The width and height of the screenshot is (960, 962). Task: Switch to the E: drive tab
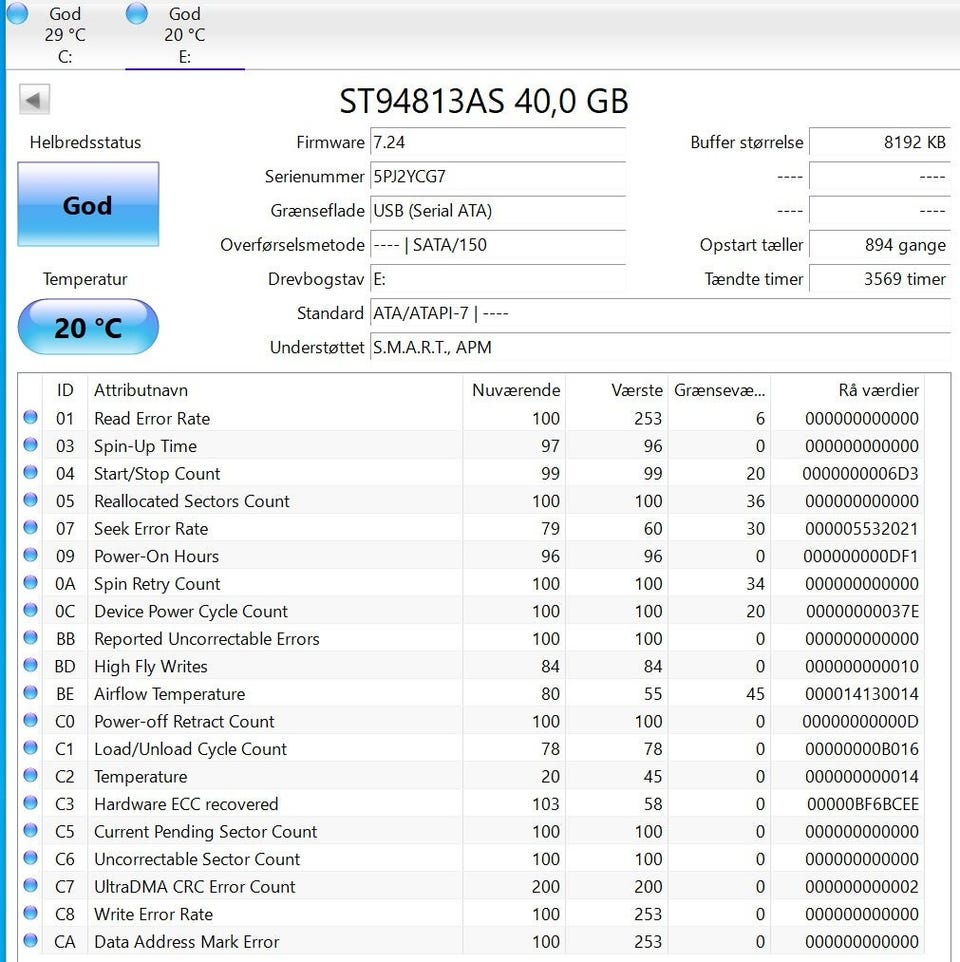click(185, 35)
